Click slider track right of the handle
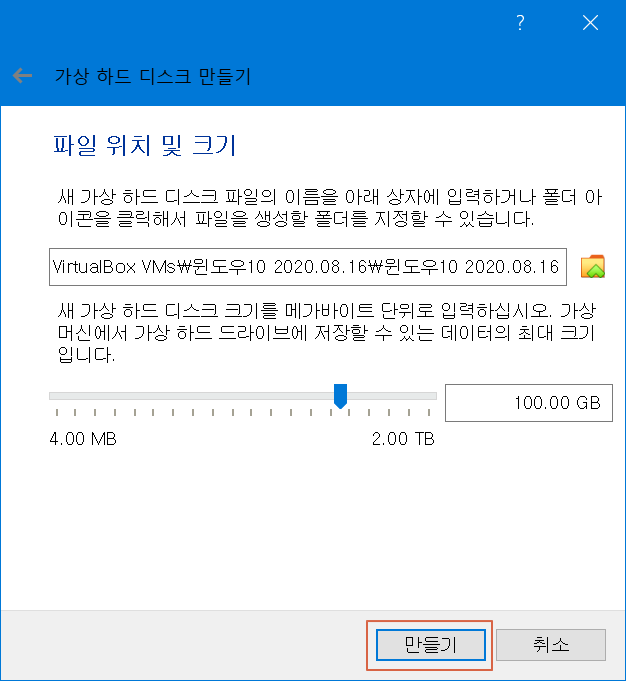This screenshot has height=681, width=626. 392,396
